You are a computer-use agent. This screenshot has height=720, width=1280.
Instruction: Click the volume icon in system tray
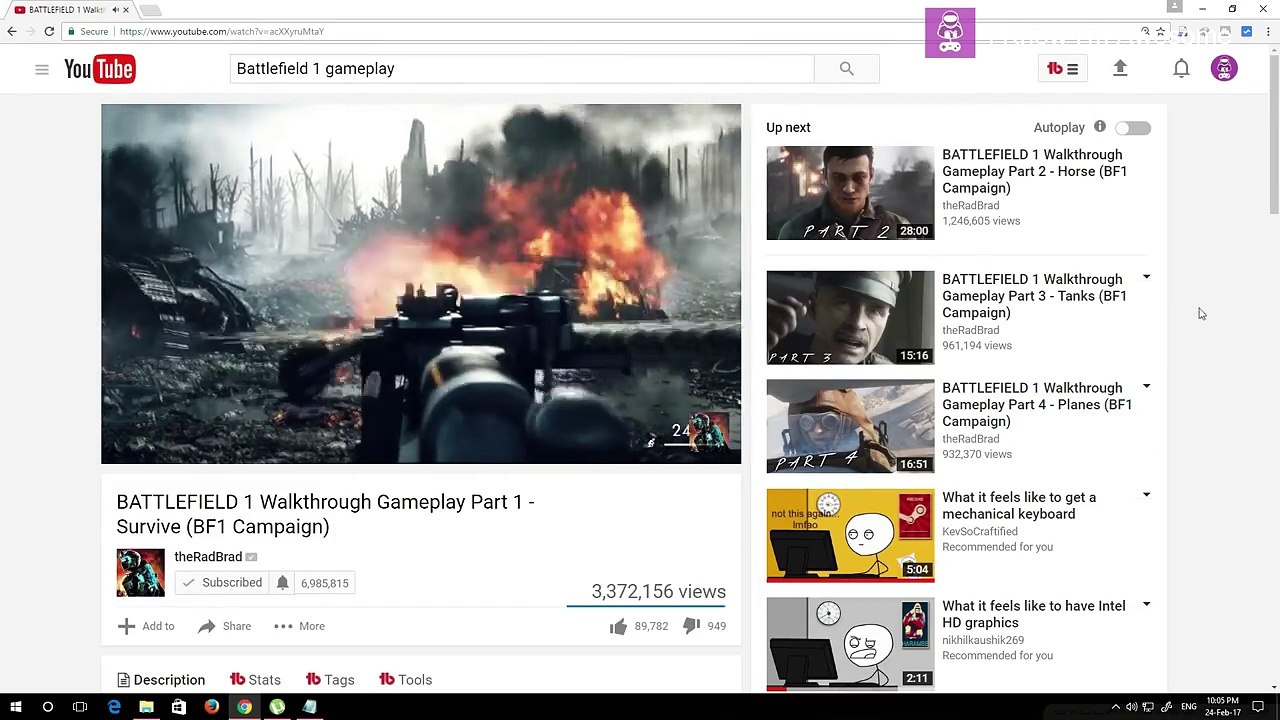pyautogui.click(x=1131, y=707)
